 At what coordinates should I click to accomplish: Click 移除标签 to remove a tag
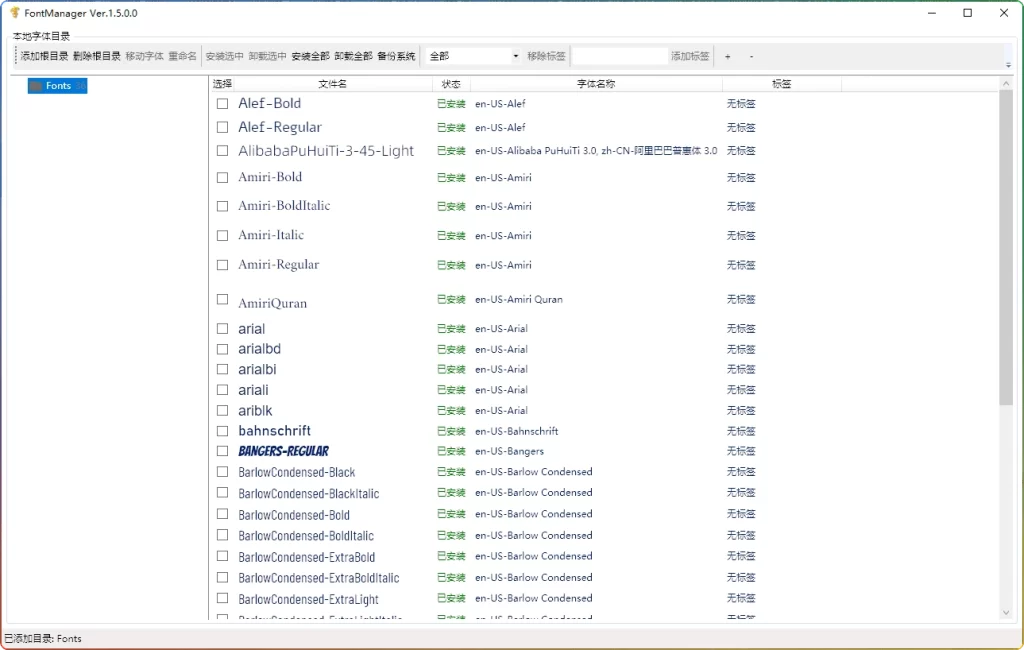(545, 55)
